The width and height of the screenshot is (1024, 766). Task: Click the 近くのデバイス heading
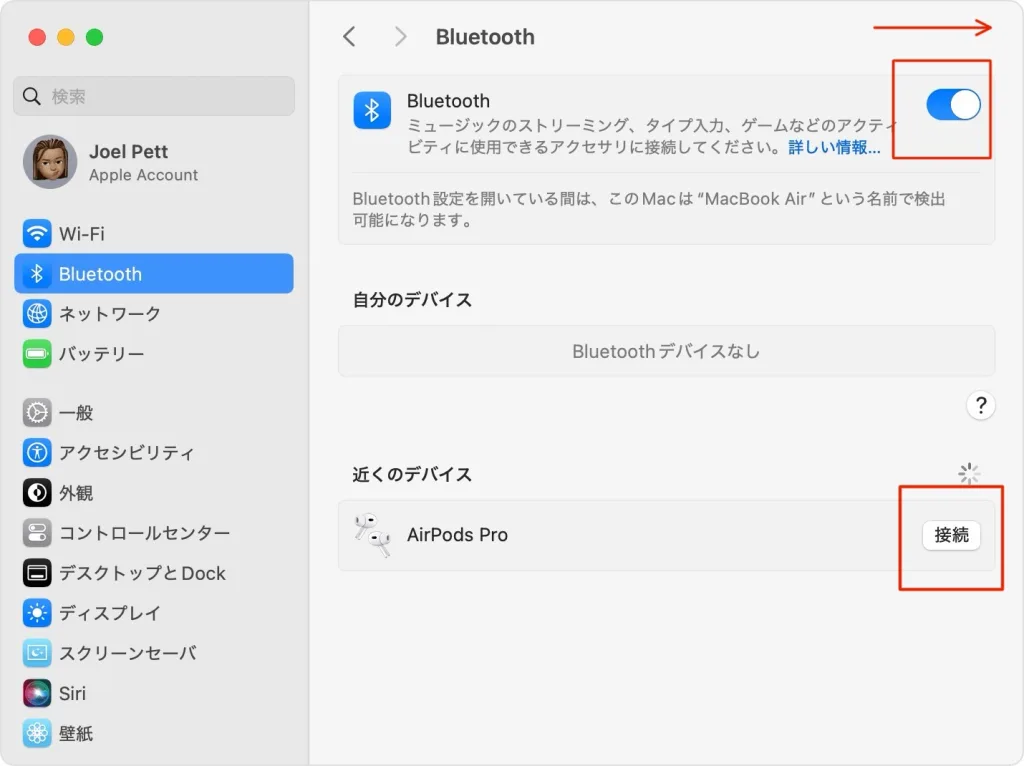pos(412,474)
